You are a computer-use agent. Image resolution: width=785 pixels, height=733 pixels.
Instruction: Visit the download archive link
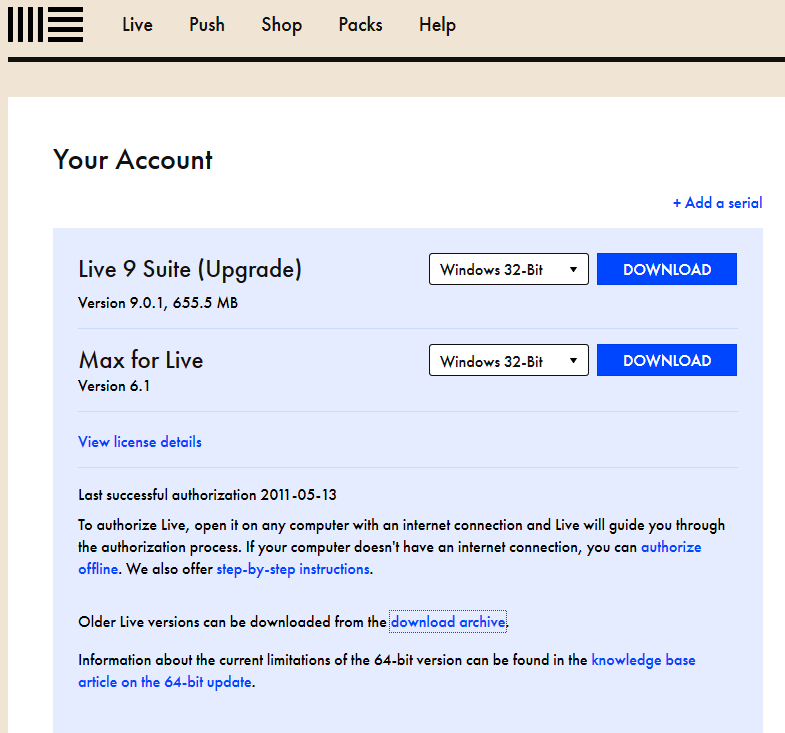(x=448, y=622)
